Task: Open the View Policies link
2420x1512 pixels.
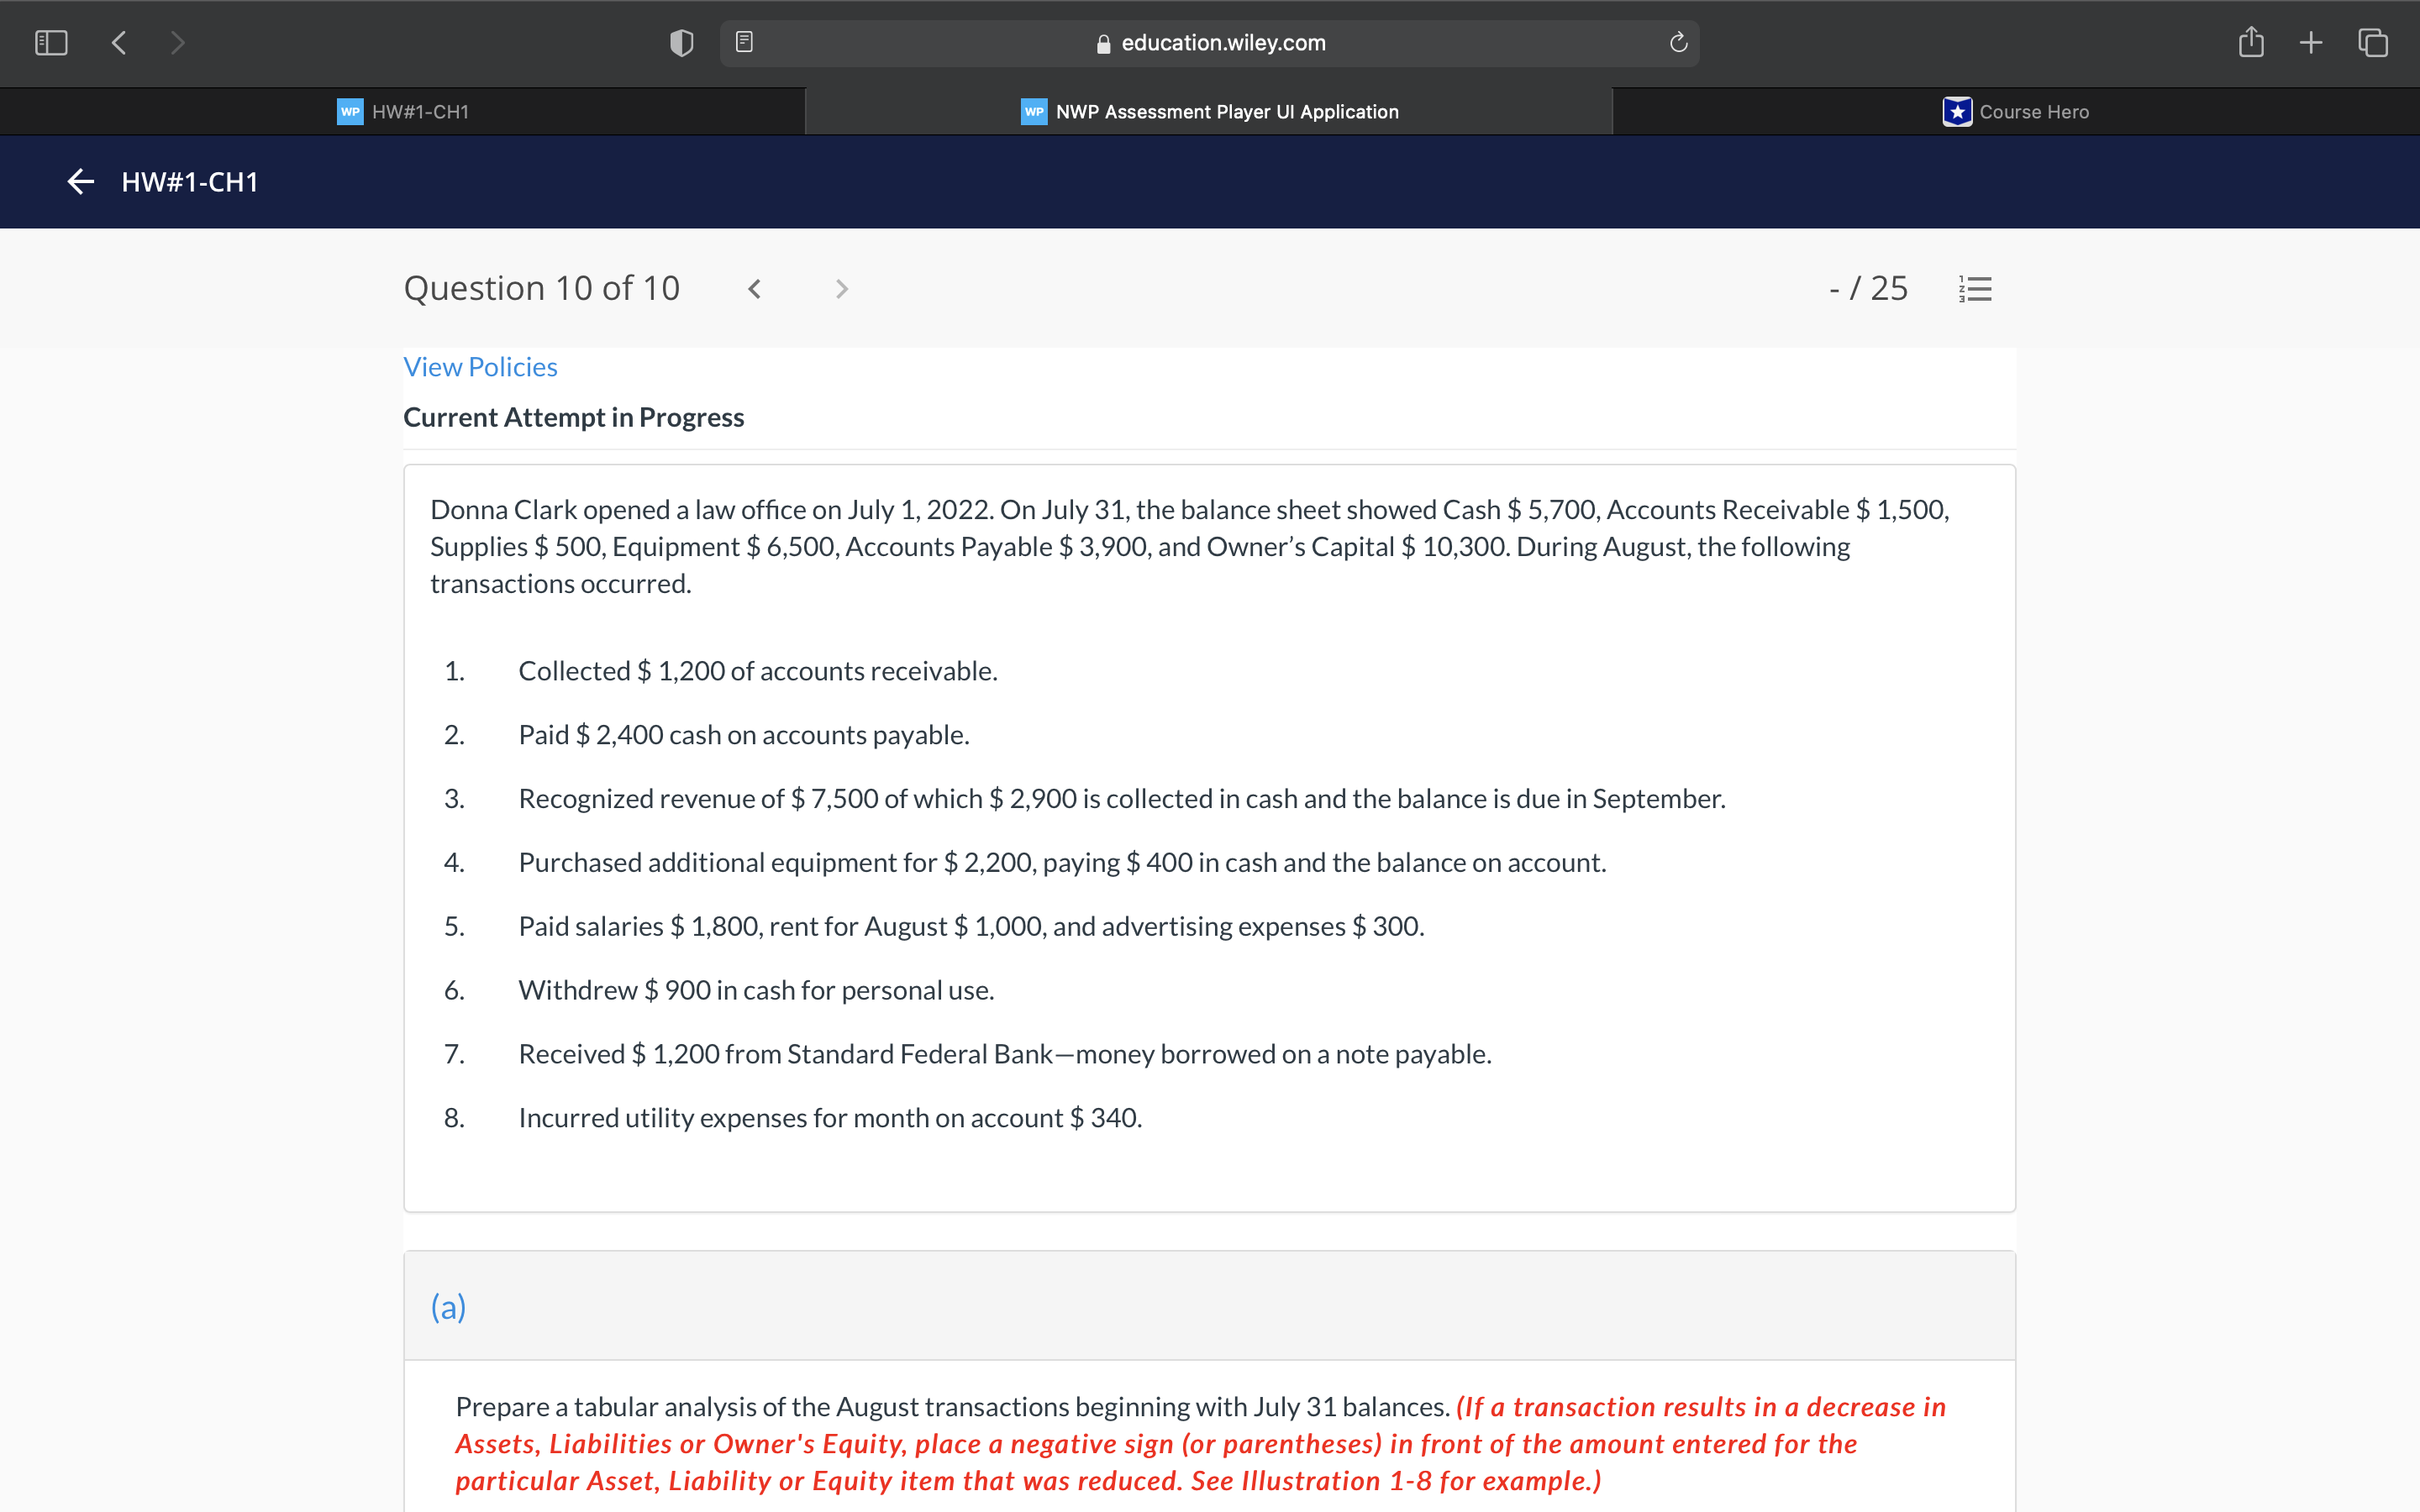Action: (x=480, y=366)
